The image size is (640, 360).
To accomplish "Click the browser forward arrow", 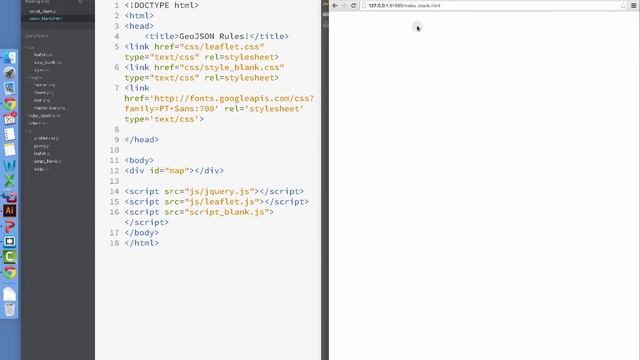I will coord(344,5).
